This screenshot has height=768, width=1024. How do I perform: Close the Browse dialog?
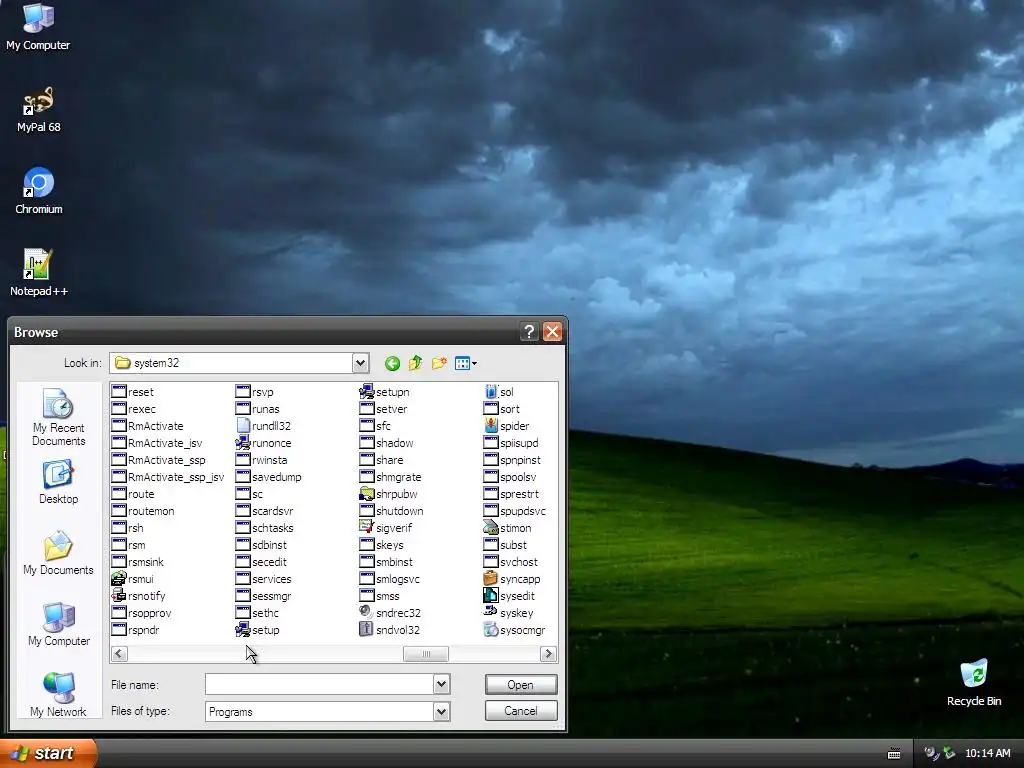click(552, 332)
